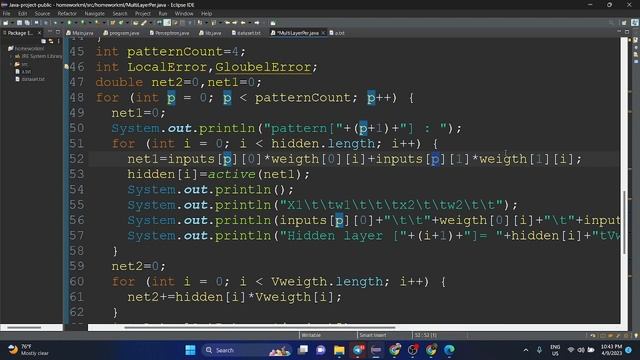Click the Open Perspective icon
The image size is (640, 360).
(x=624, y=23)
